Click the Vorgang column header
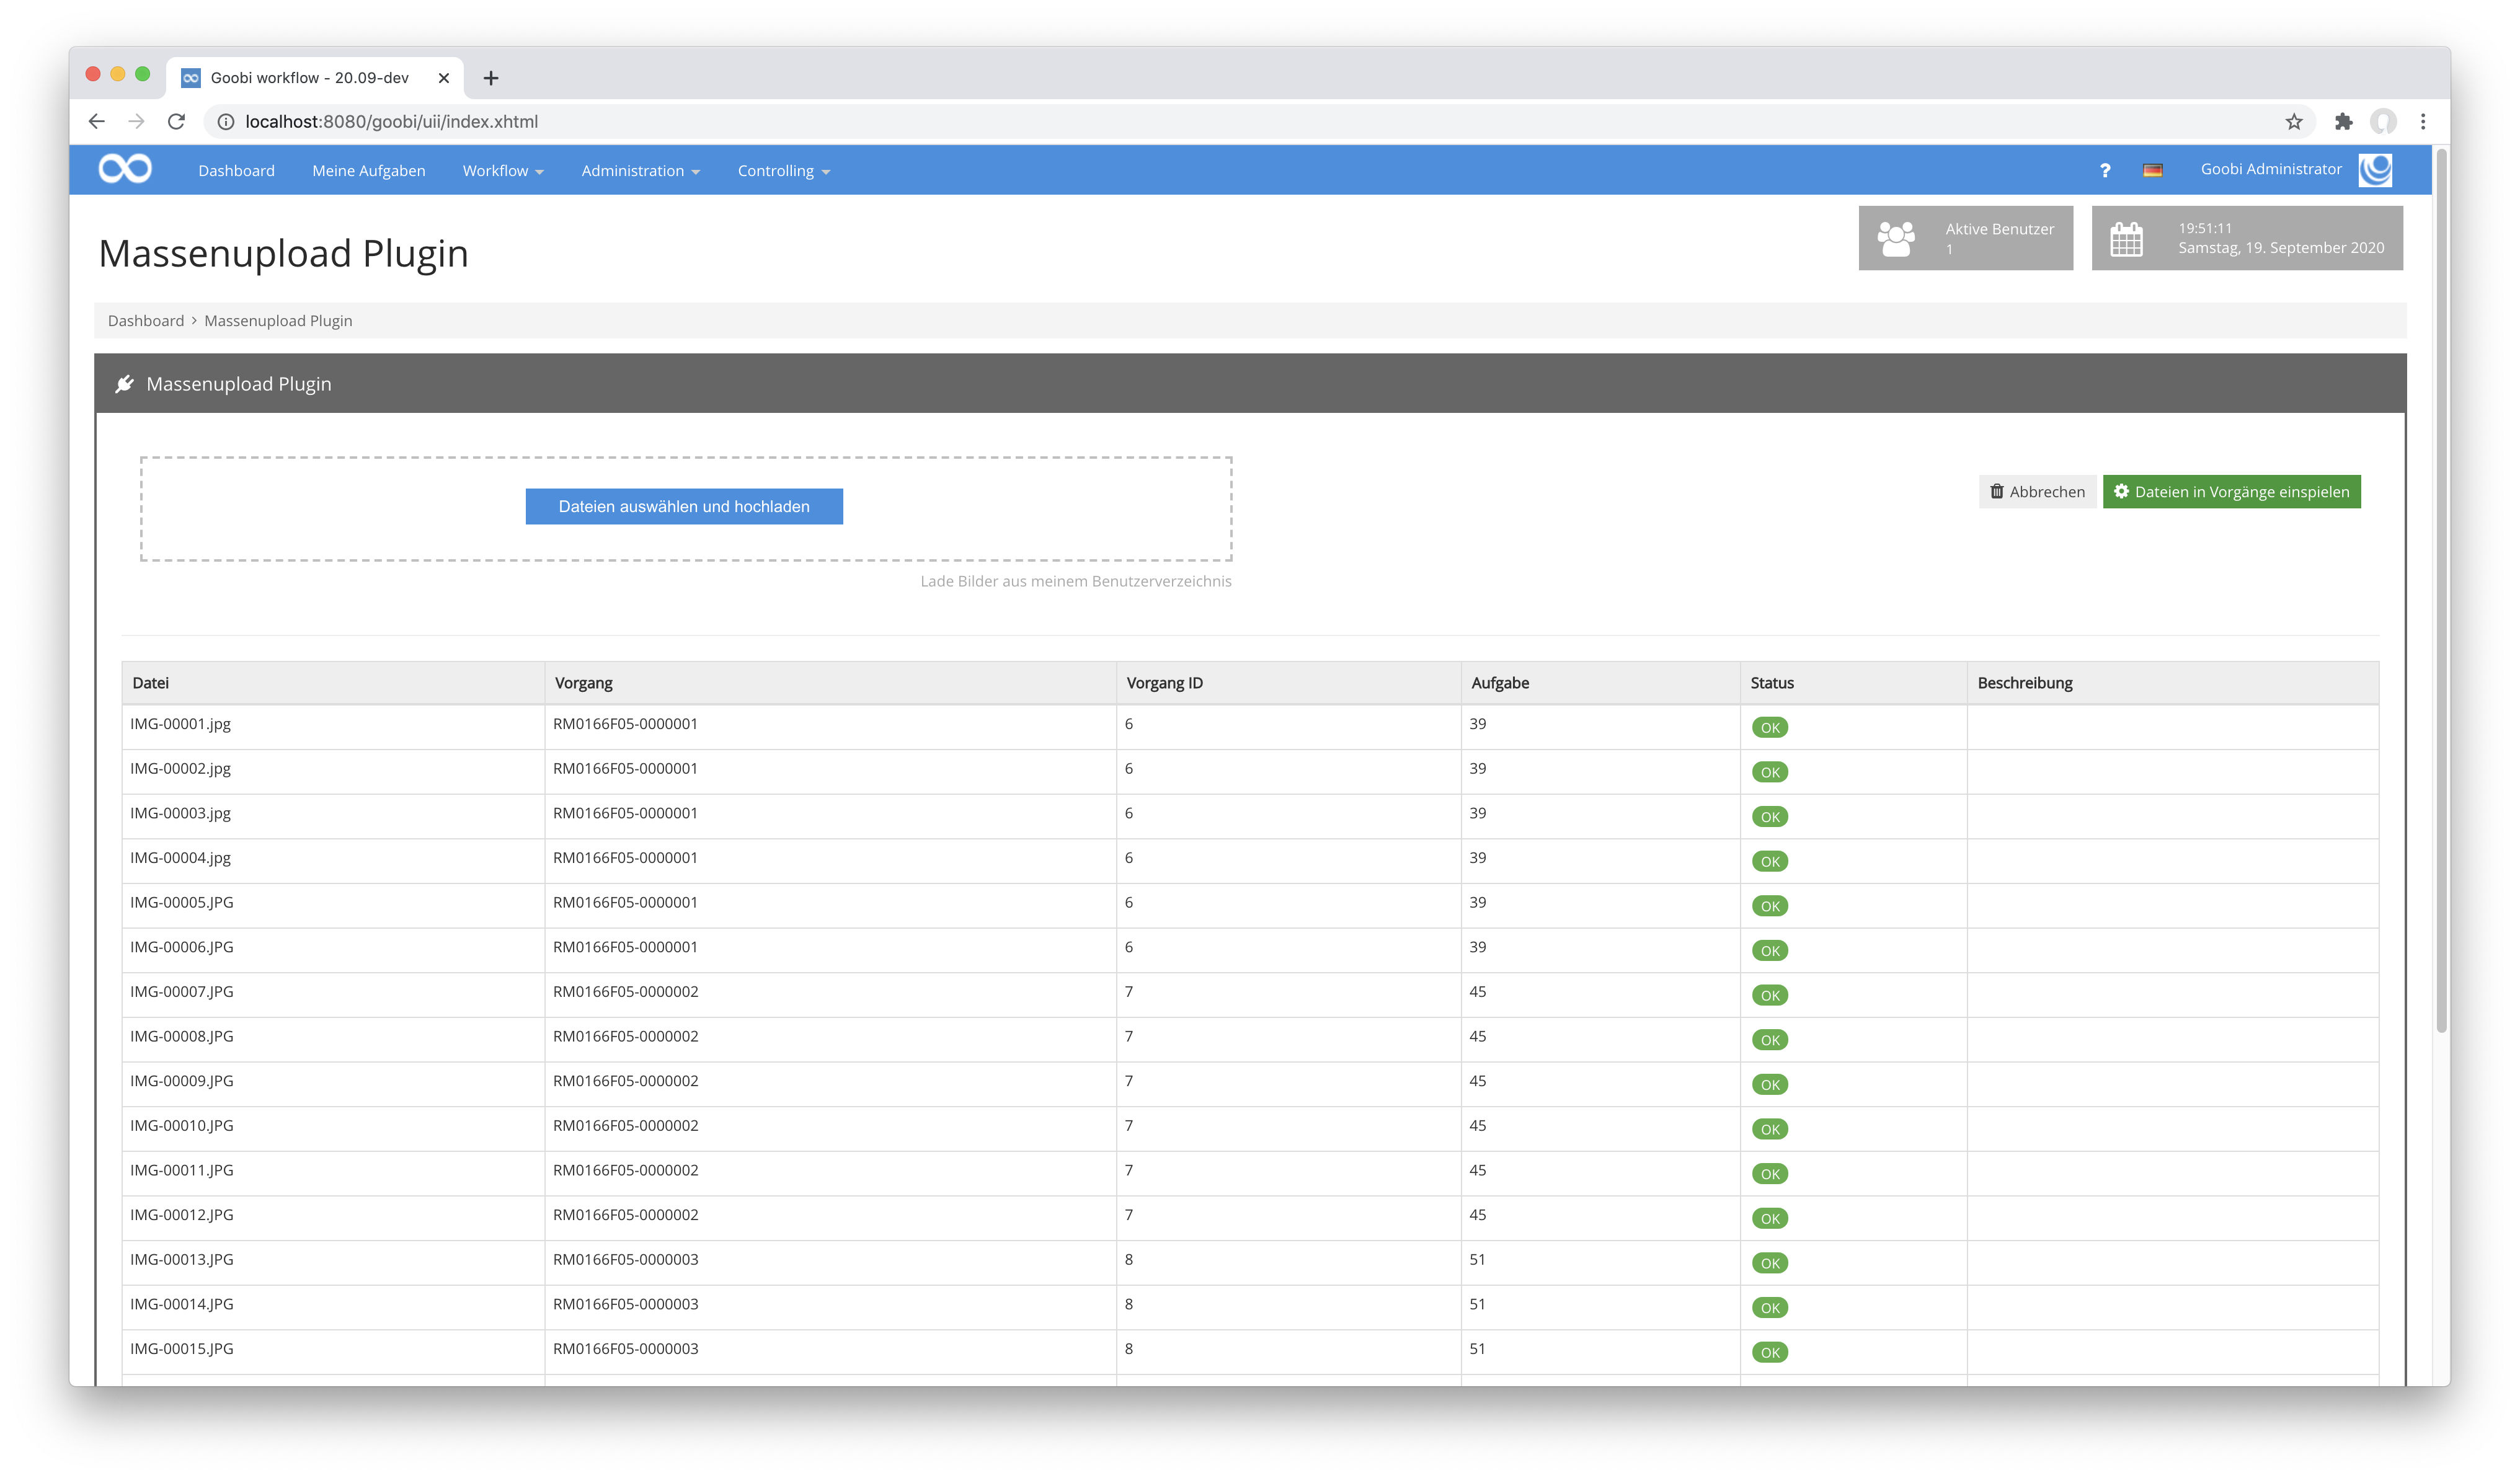The image size is (2520, 1478). (x=830, y=683)
